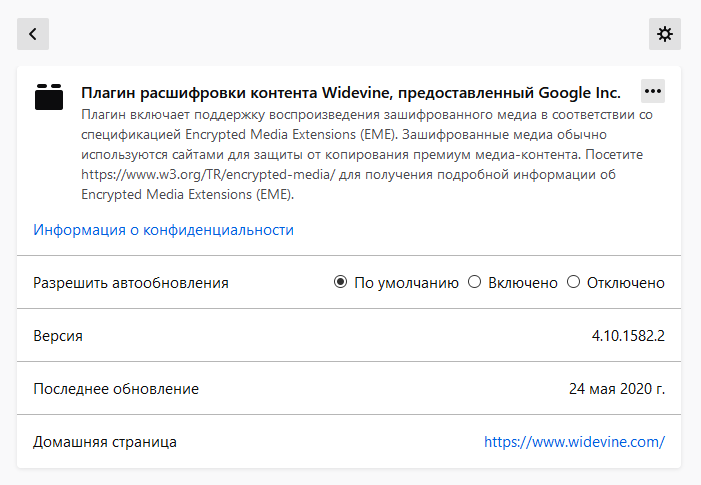Open 'Информация о конфиденциальности' link
Image resolution: width=701 pixels, height=485 pixels.
click(x=163, y=230)
